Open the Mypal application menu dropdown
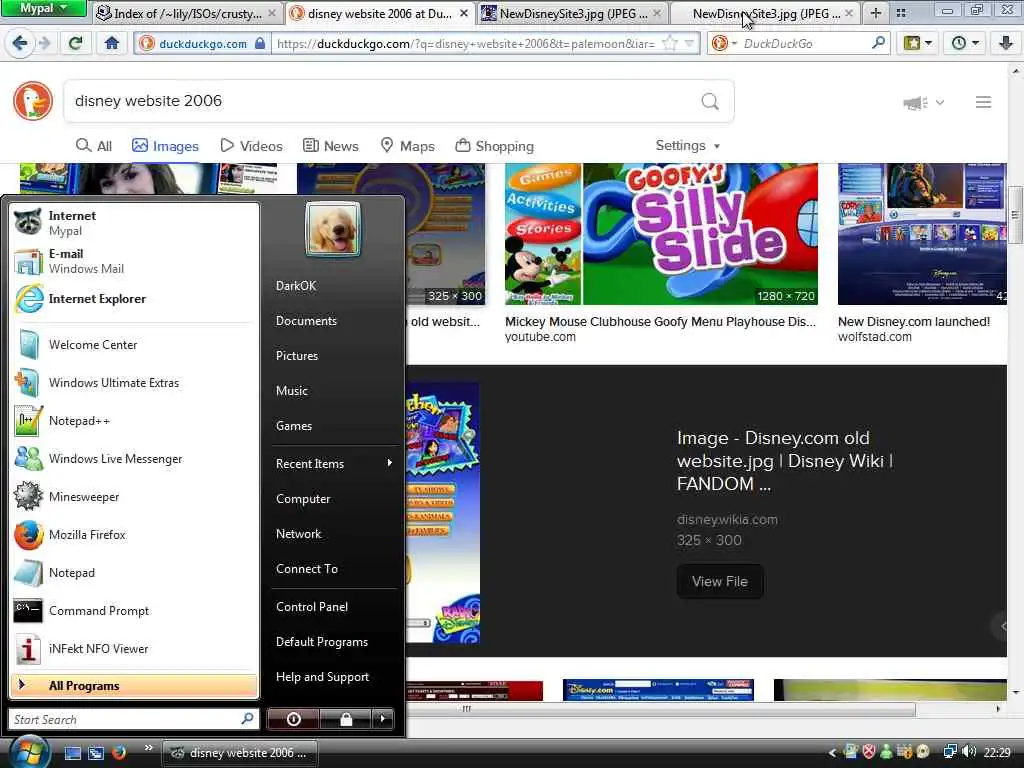This screenshot has width=1024, height=768. [42, 8]
